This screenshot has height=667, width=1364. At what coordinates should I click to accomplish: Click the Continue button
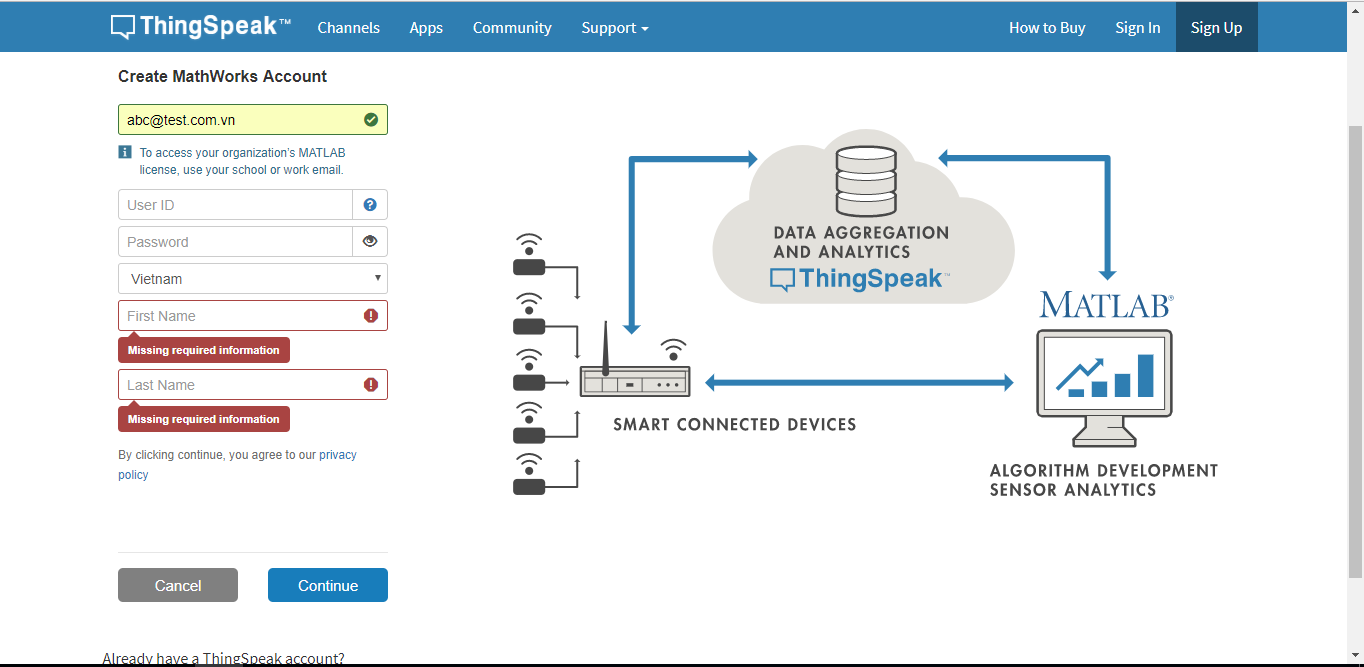point(328,585)
